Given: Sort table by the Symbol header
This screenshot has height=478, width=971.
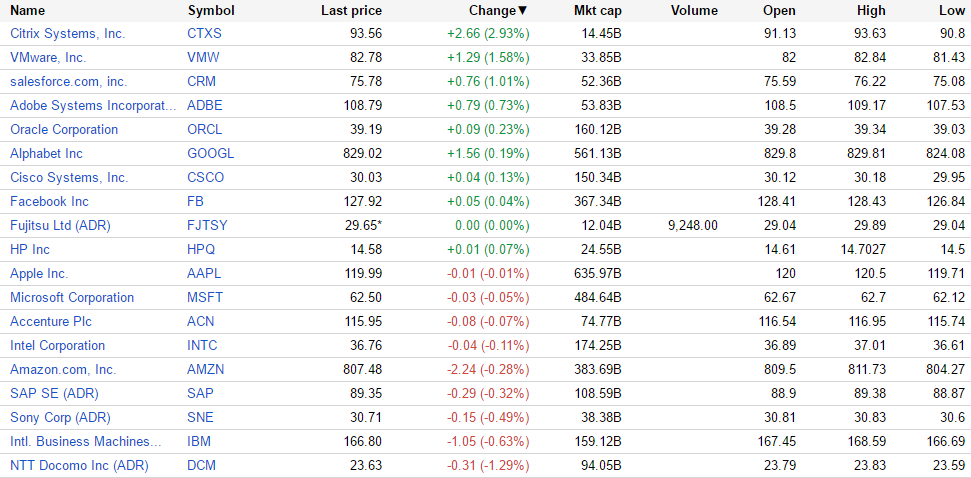Looking at the screenshot, I should pos(210,11).
